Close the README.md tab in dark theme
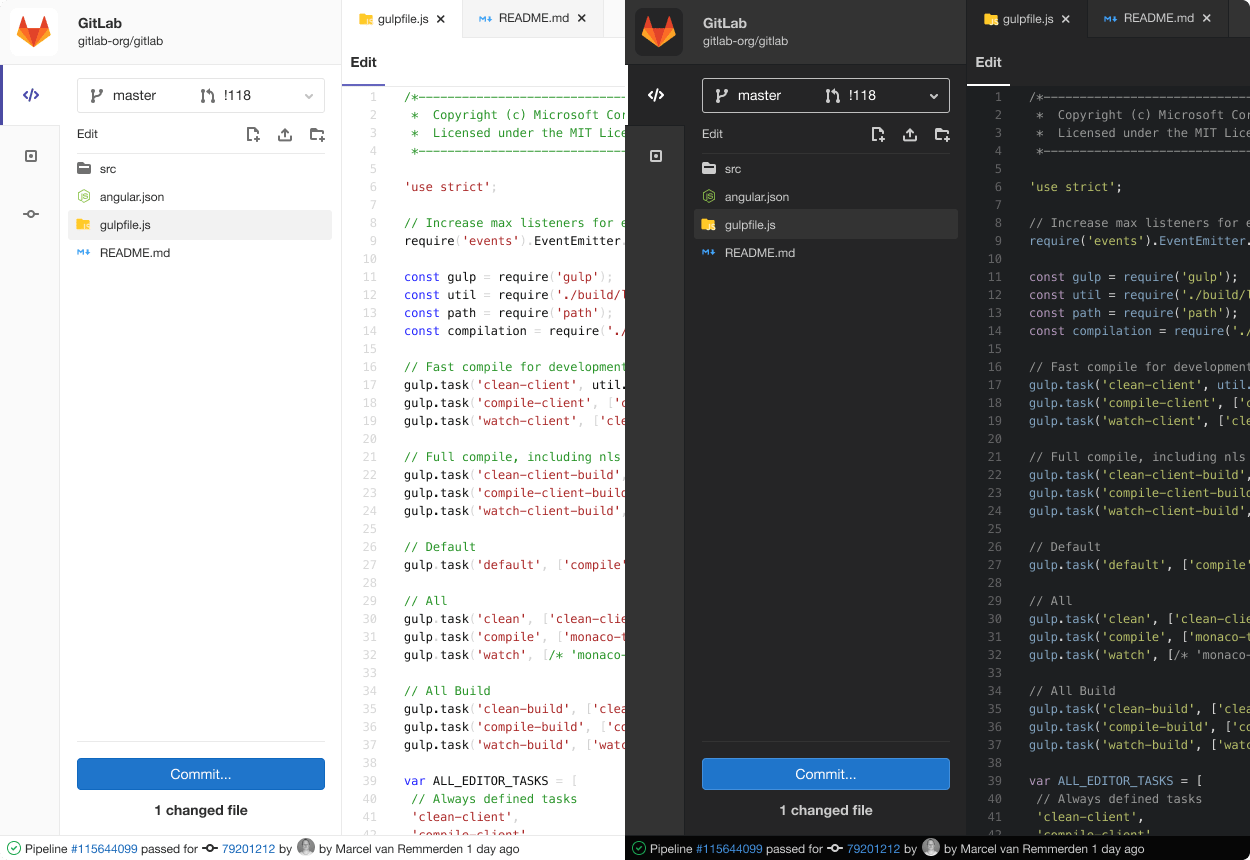Image resolution: width=1250 pixels, height=860 pixels. [x=1206, y=17]
